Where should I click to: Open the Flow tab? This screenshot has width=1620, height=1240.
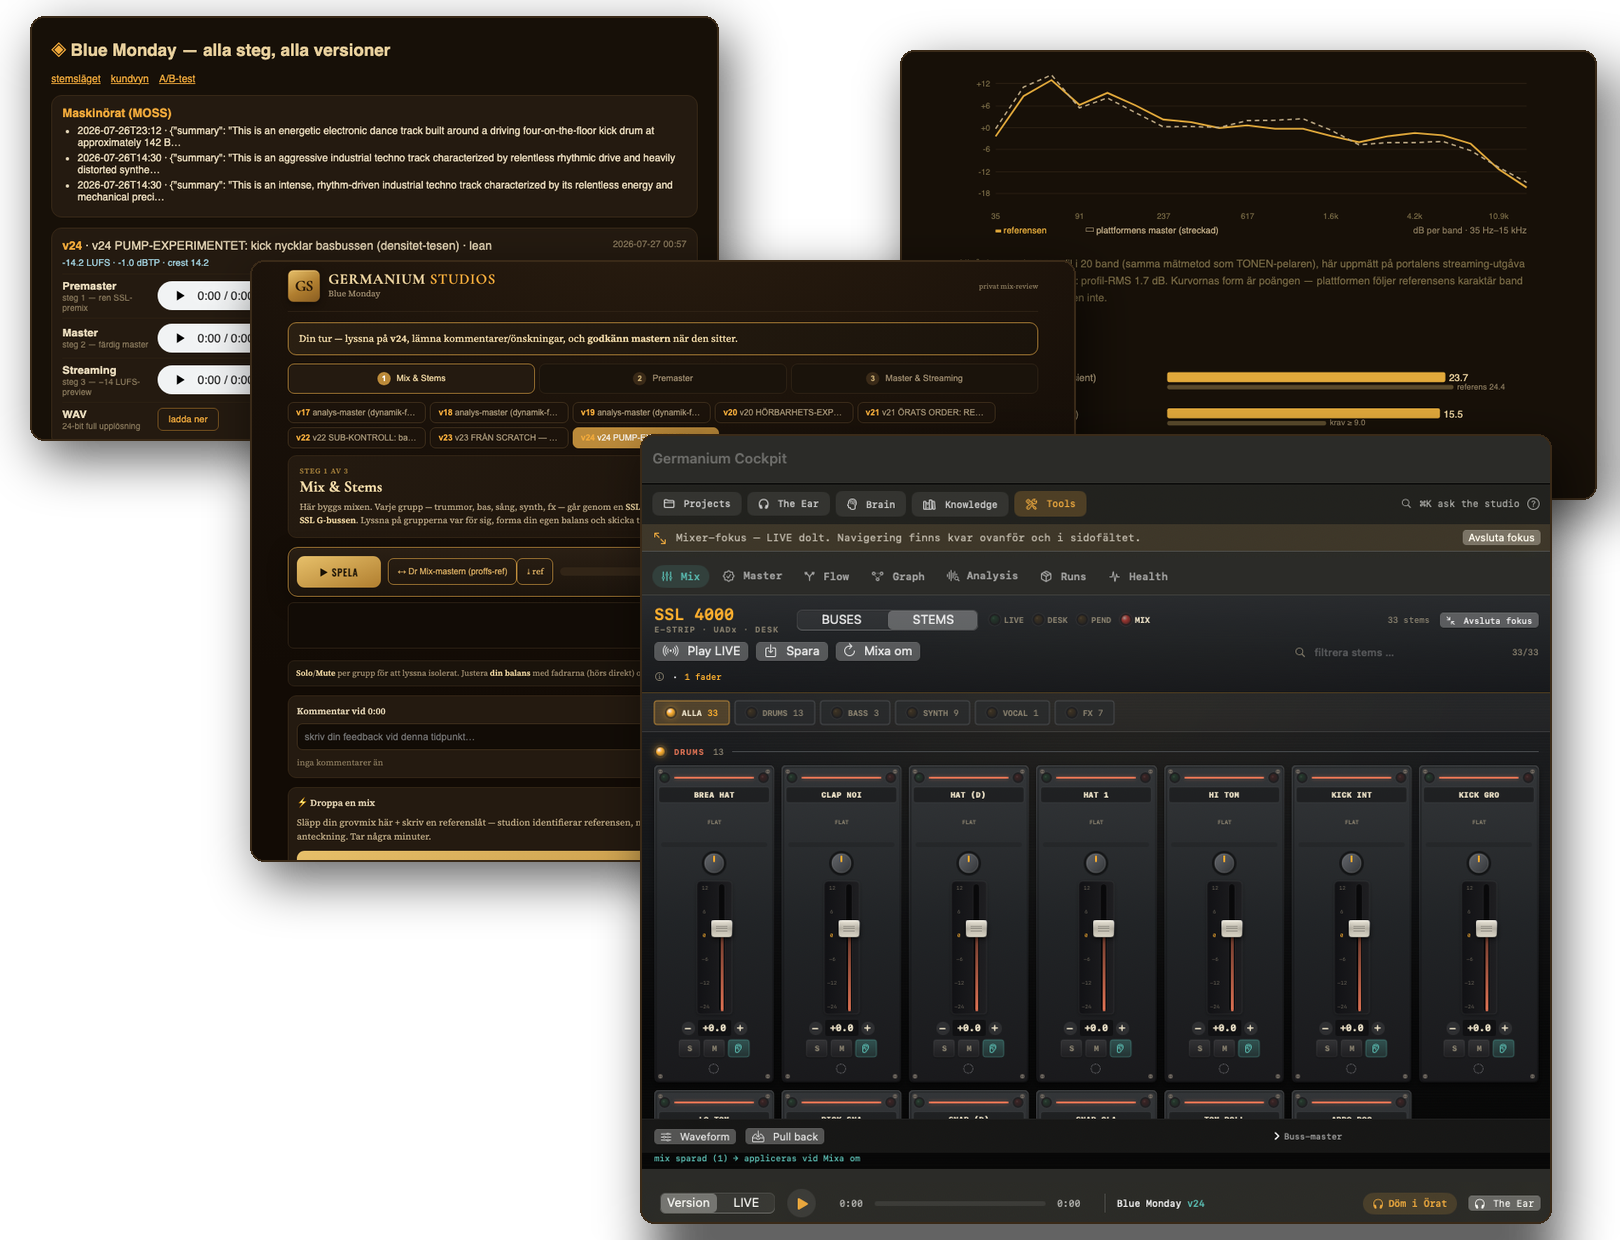click(826, 577)
